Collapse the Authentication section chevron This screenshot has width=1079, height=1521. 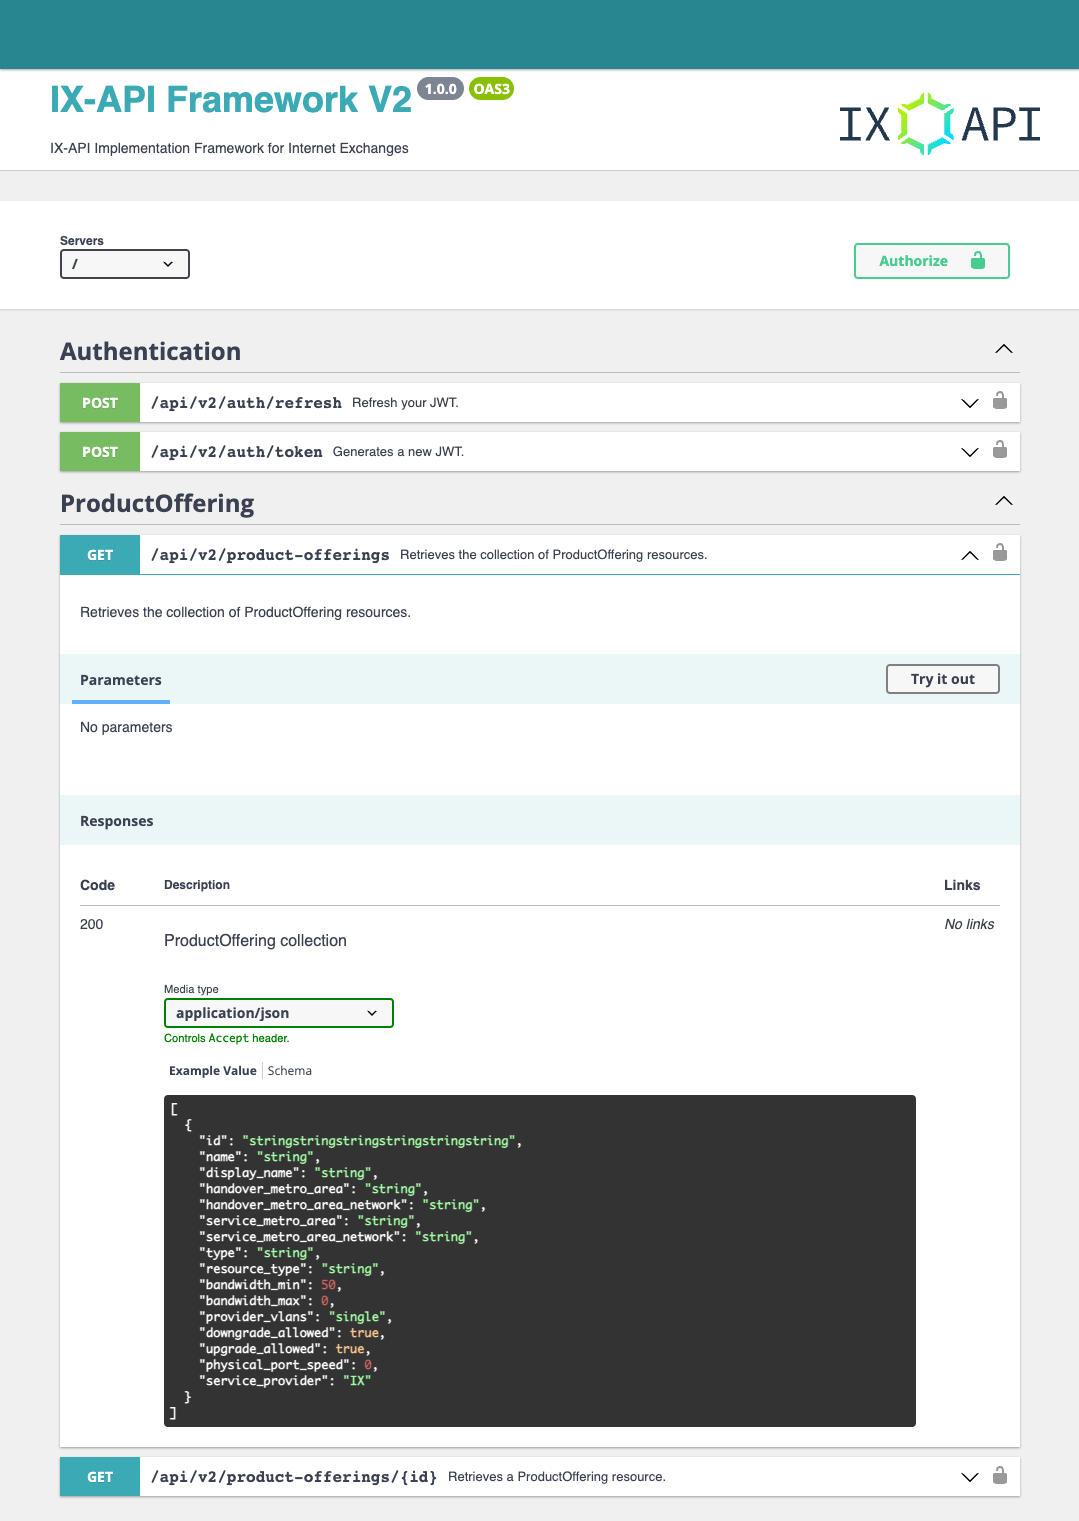pyautogui.click(x=1004, y=350)
